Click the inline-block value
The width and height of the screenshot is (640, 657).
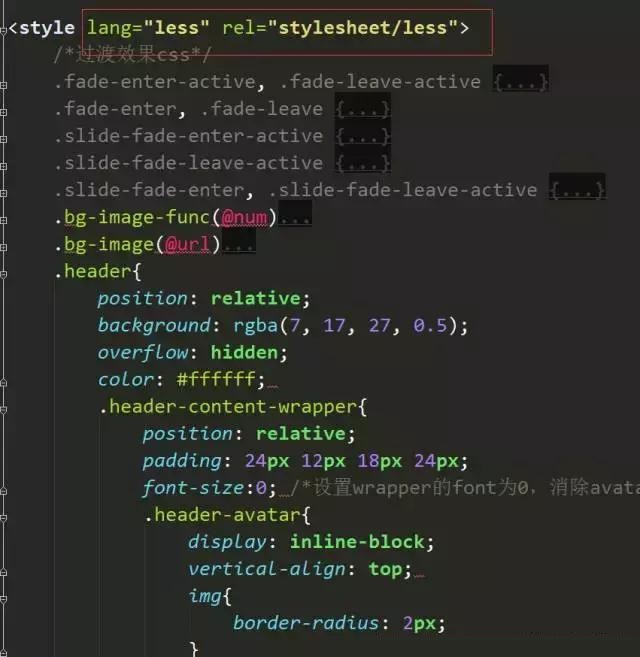[357, 543]
